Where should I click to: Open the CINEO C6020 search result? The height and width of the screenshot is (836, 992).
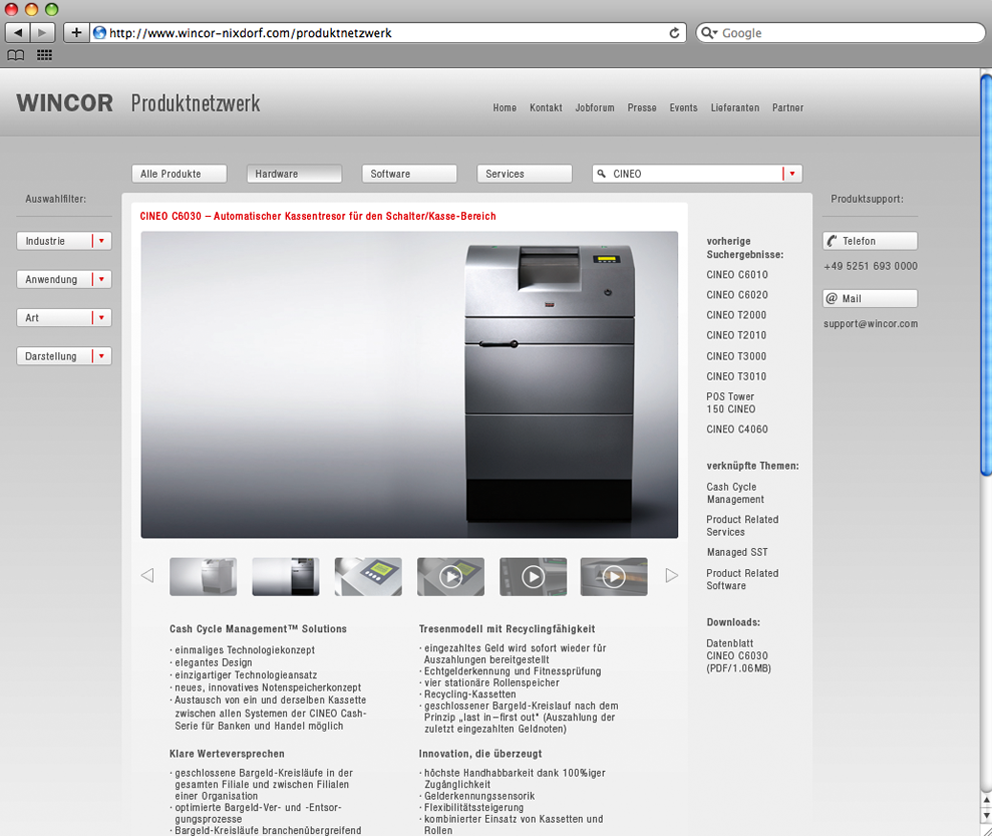click(x=737, y=295)
